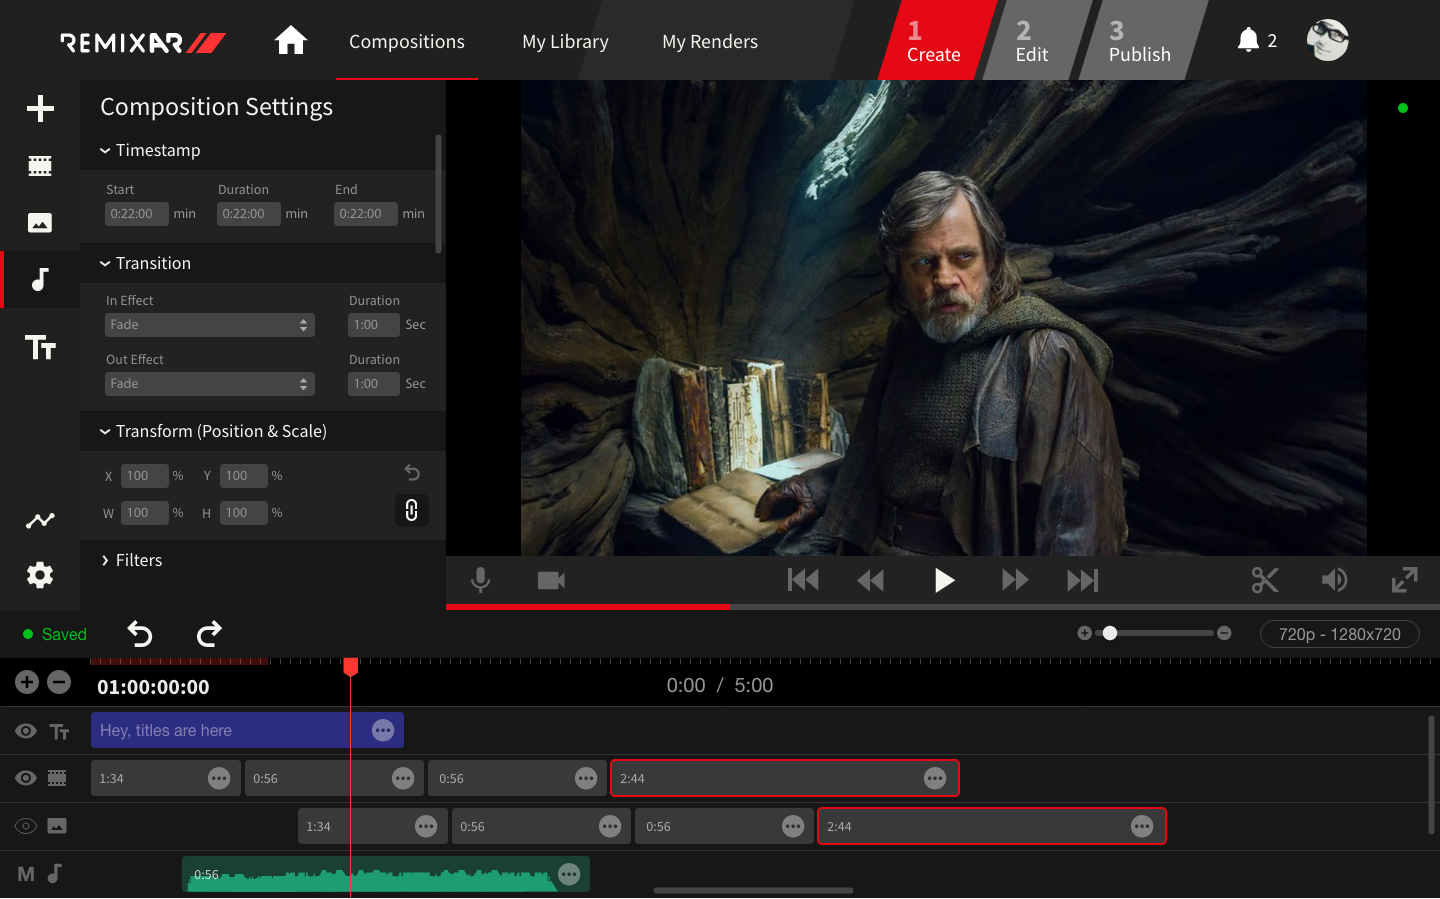
Task: Click the H height field
Action: [x=243, y=513]
